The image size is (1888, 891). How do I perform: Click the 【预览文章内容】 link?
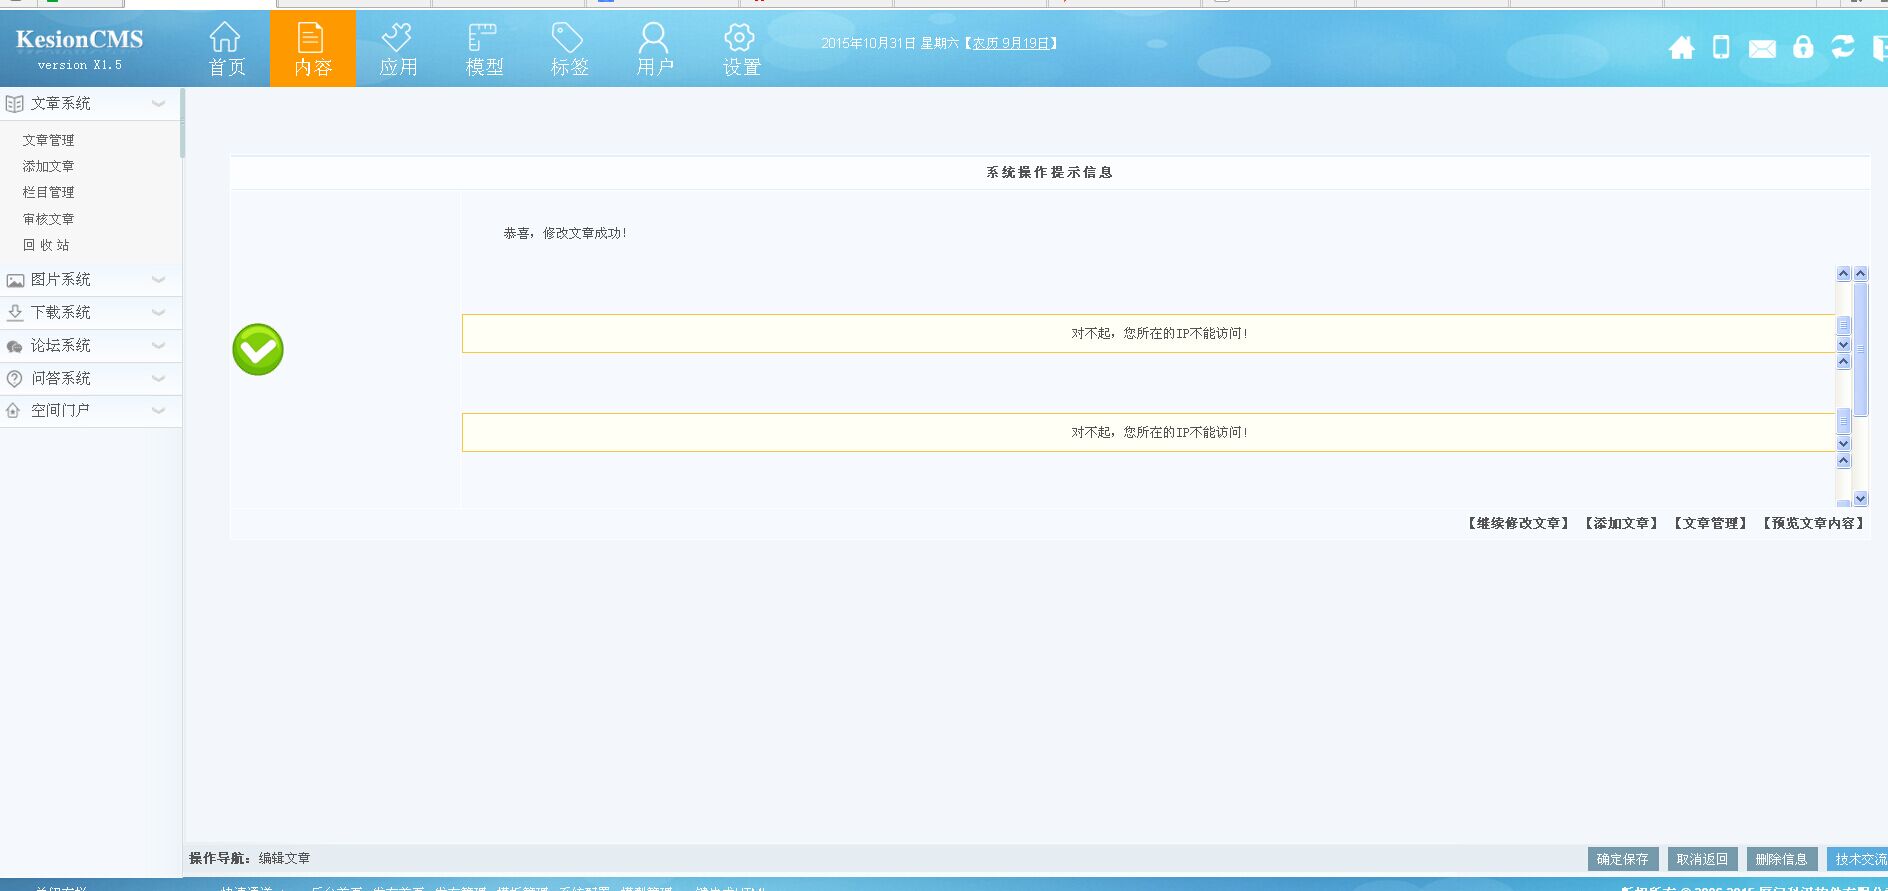click(1812, 523)
